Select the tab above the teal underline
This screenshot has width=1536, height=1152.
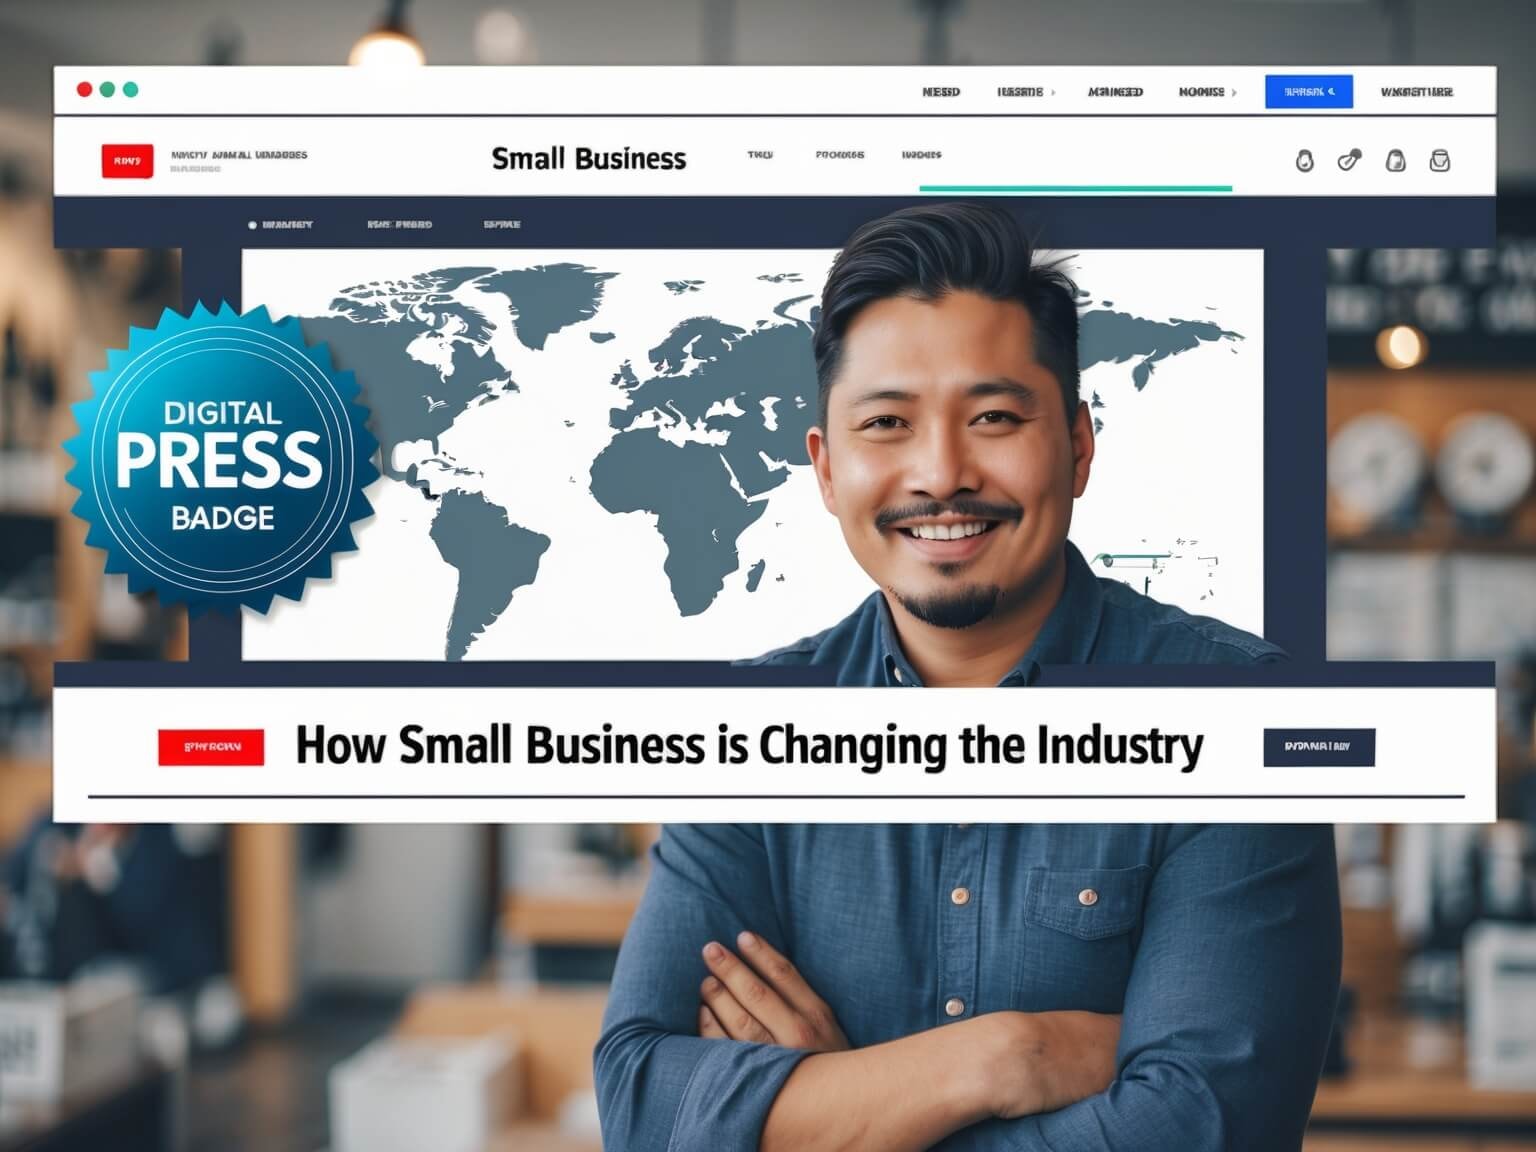pyautogui.click(x=921, y=155)
